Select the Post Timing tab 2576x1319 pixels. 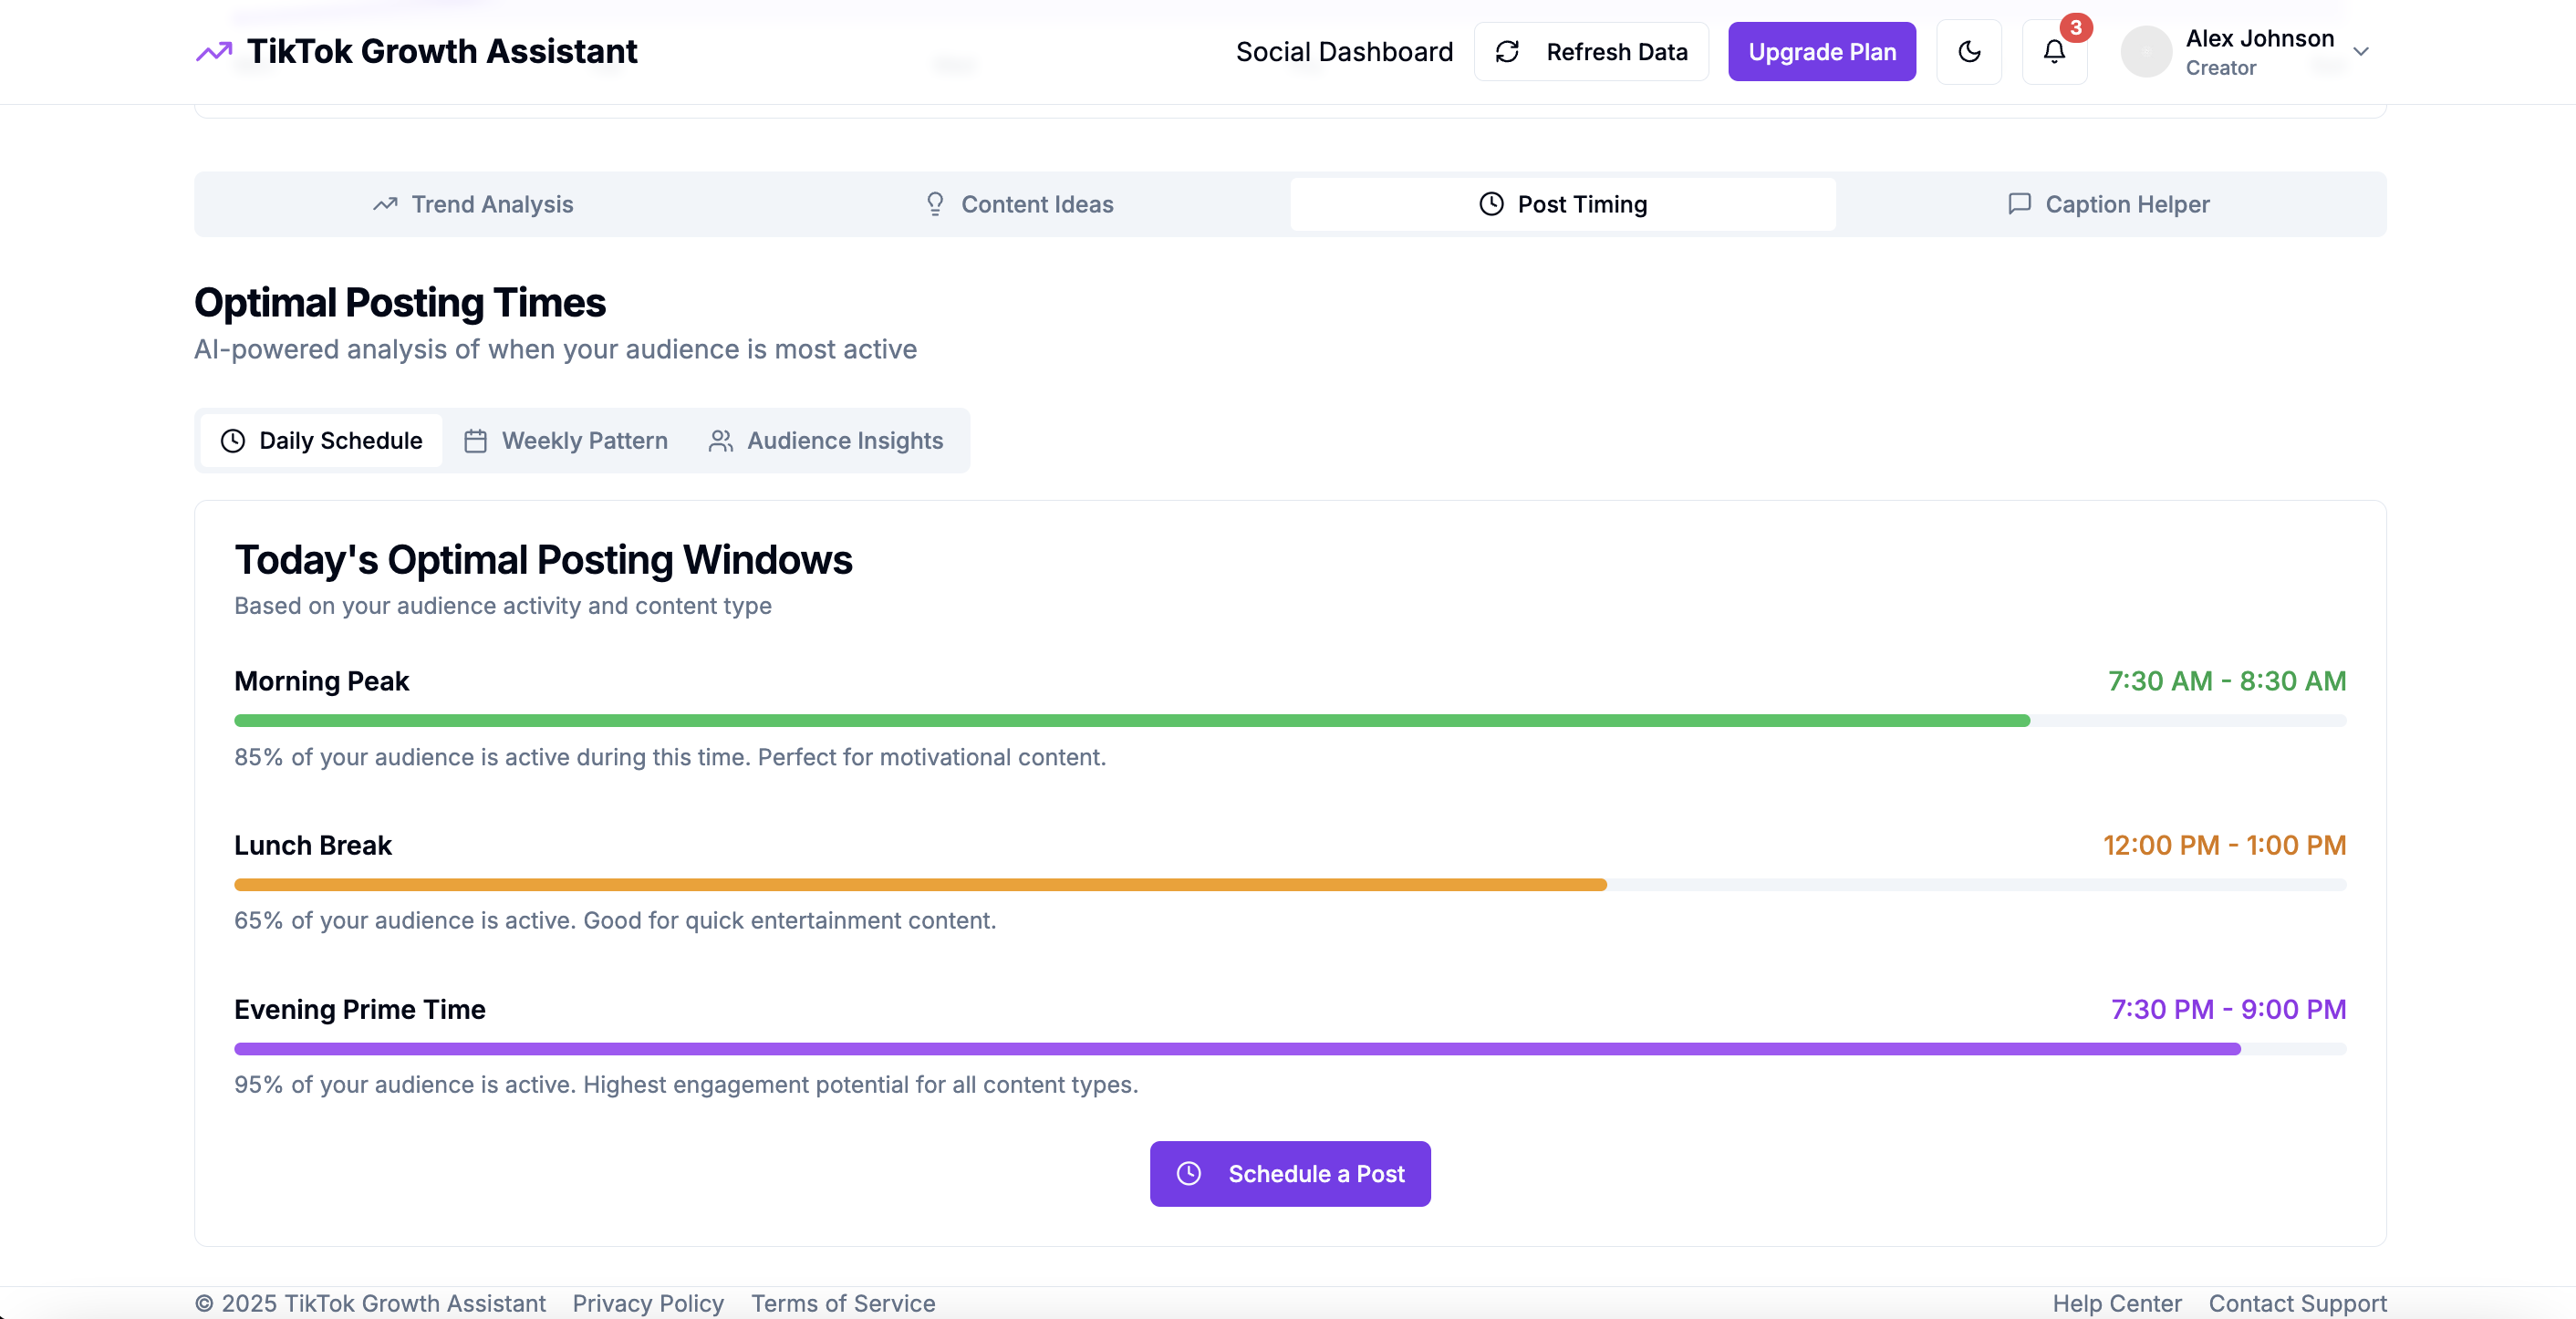1562,204
